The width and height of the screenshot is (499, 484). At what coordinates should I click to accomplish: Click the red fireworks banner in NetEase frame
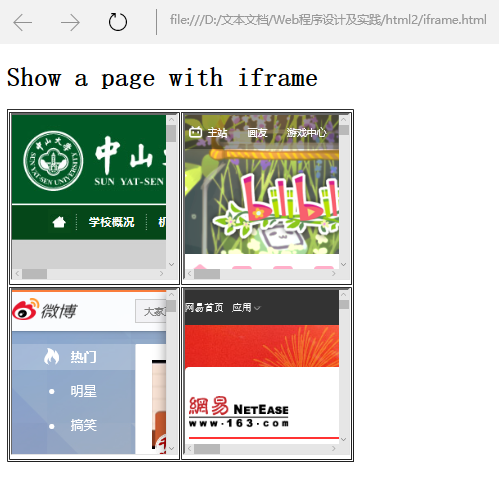(x=262, y=346)
